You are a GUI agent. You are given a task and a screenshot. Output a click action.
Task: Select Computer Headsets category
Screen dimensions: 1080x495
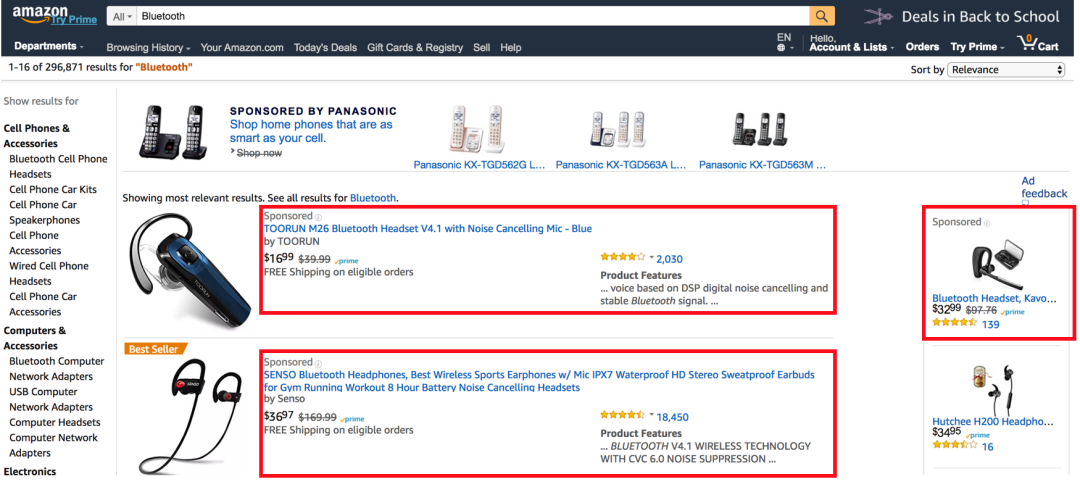(x=54, y=422)
